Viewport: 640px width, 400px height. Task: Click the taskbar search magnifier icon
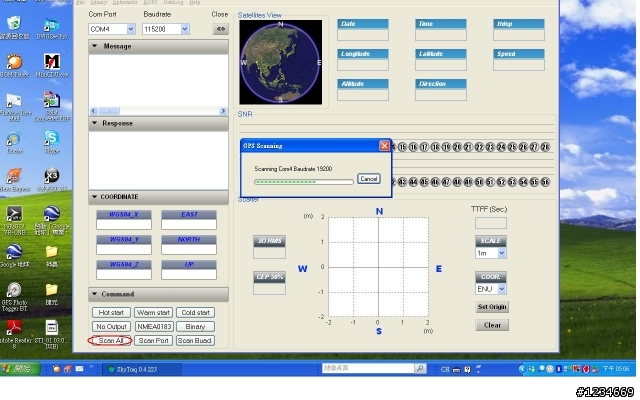(x=420, y=369)
